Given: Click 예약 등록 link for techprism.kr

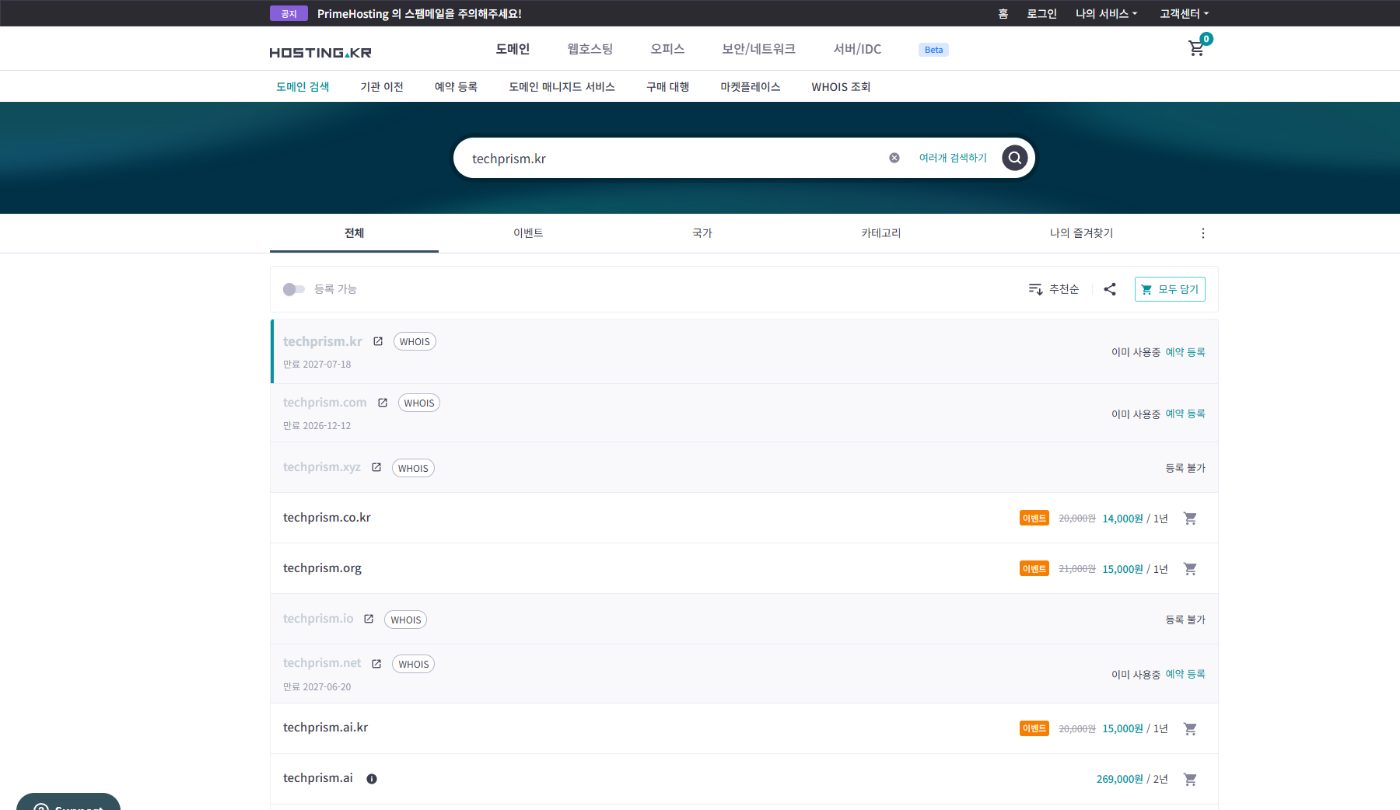Looking at the screenshot, I should click(x=1185, y=352).
